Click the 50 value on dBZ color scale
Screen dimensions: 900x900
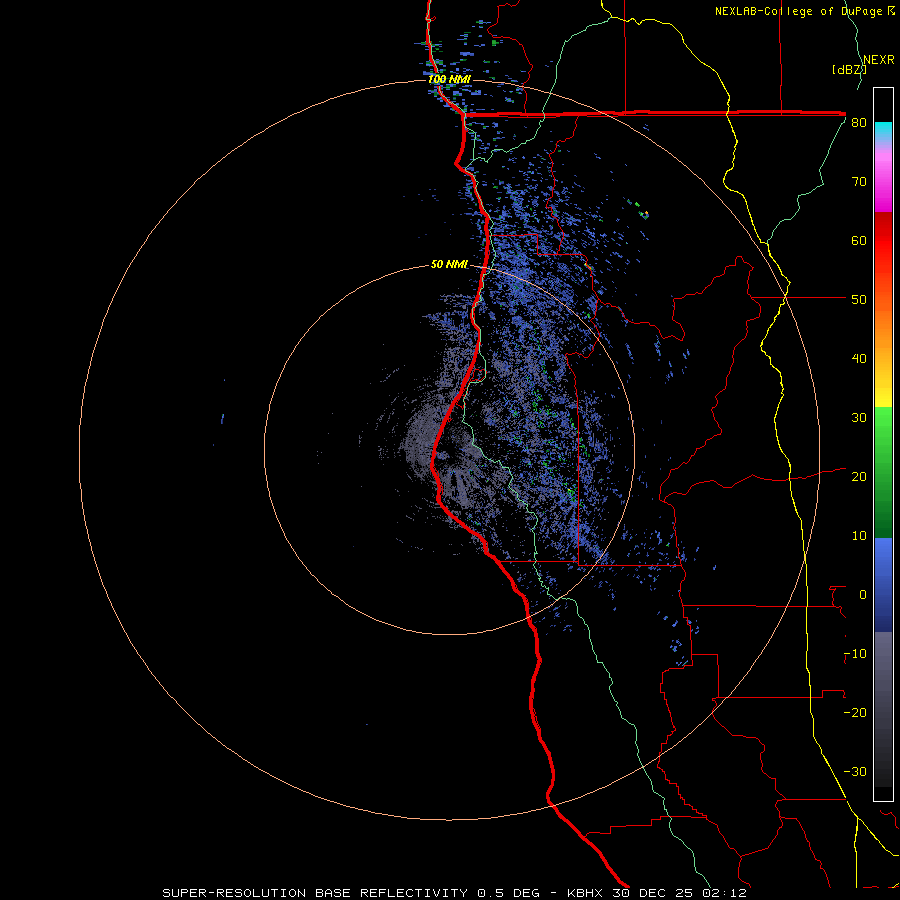[859, 300]
